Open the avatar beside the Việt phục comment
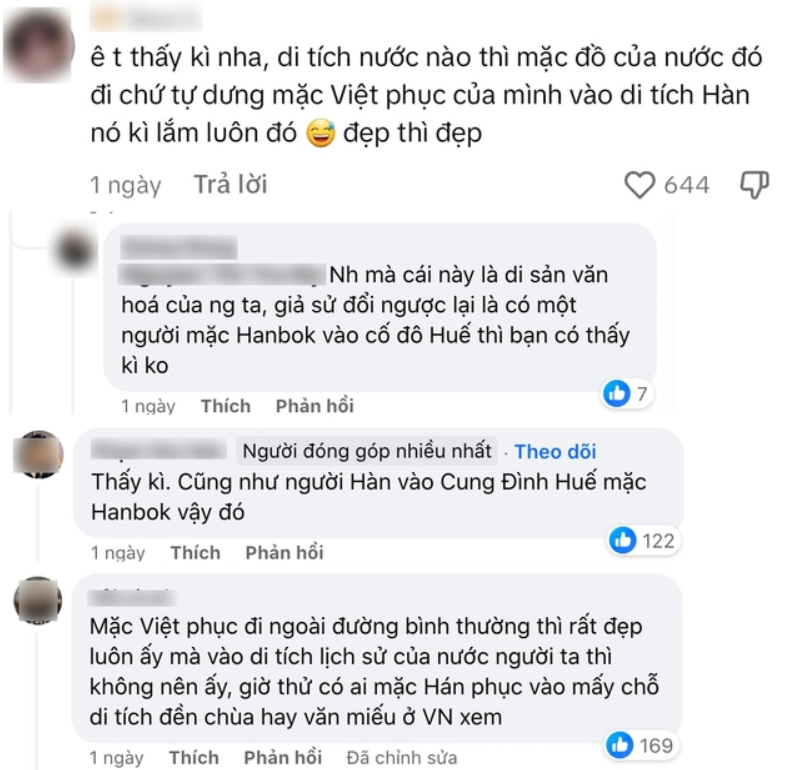 [x=39, y=600]
